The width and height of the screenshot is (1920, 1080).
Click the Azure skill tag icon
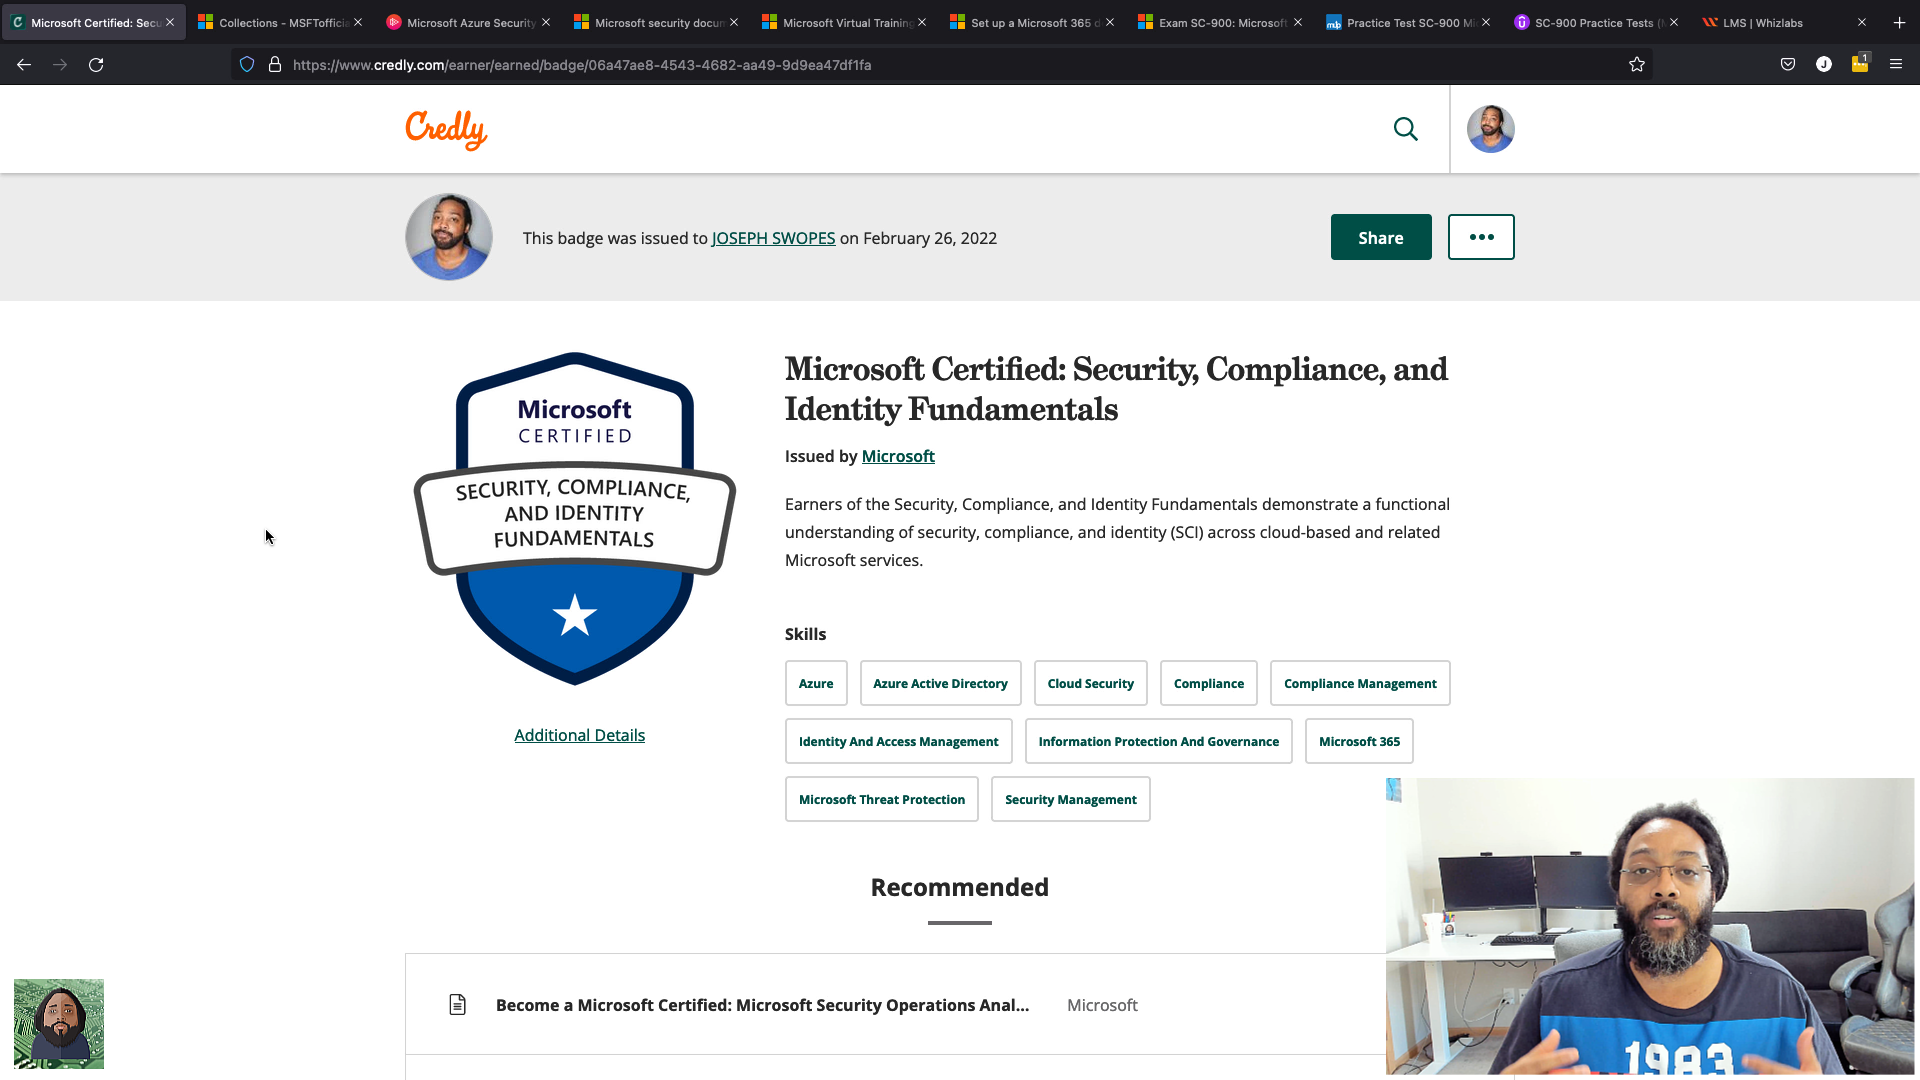pos(816,683)
